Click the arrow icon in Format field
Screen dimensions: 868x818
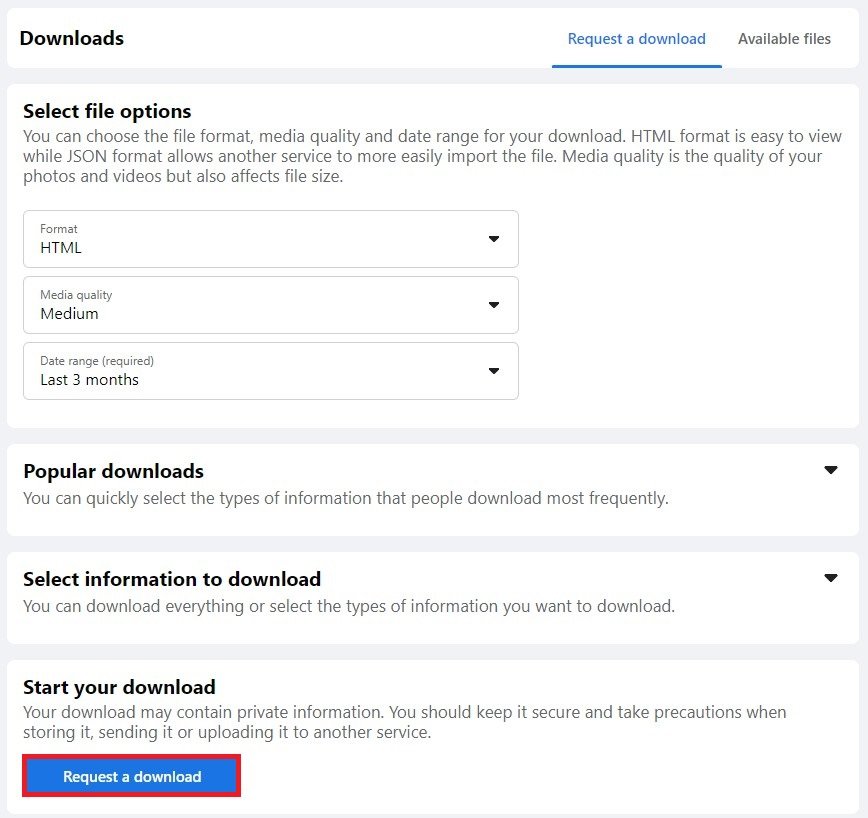[x=493, y=239]
